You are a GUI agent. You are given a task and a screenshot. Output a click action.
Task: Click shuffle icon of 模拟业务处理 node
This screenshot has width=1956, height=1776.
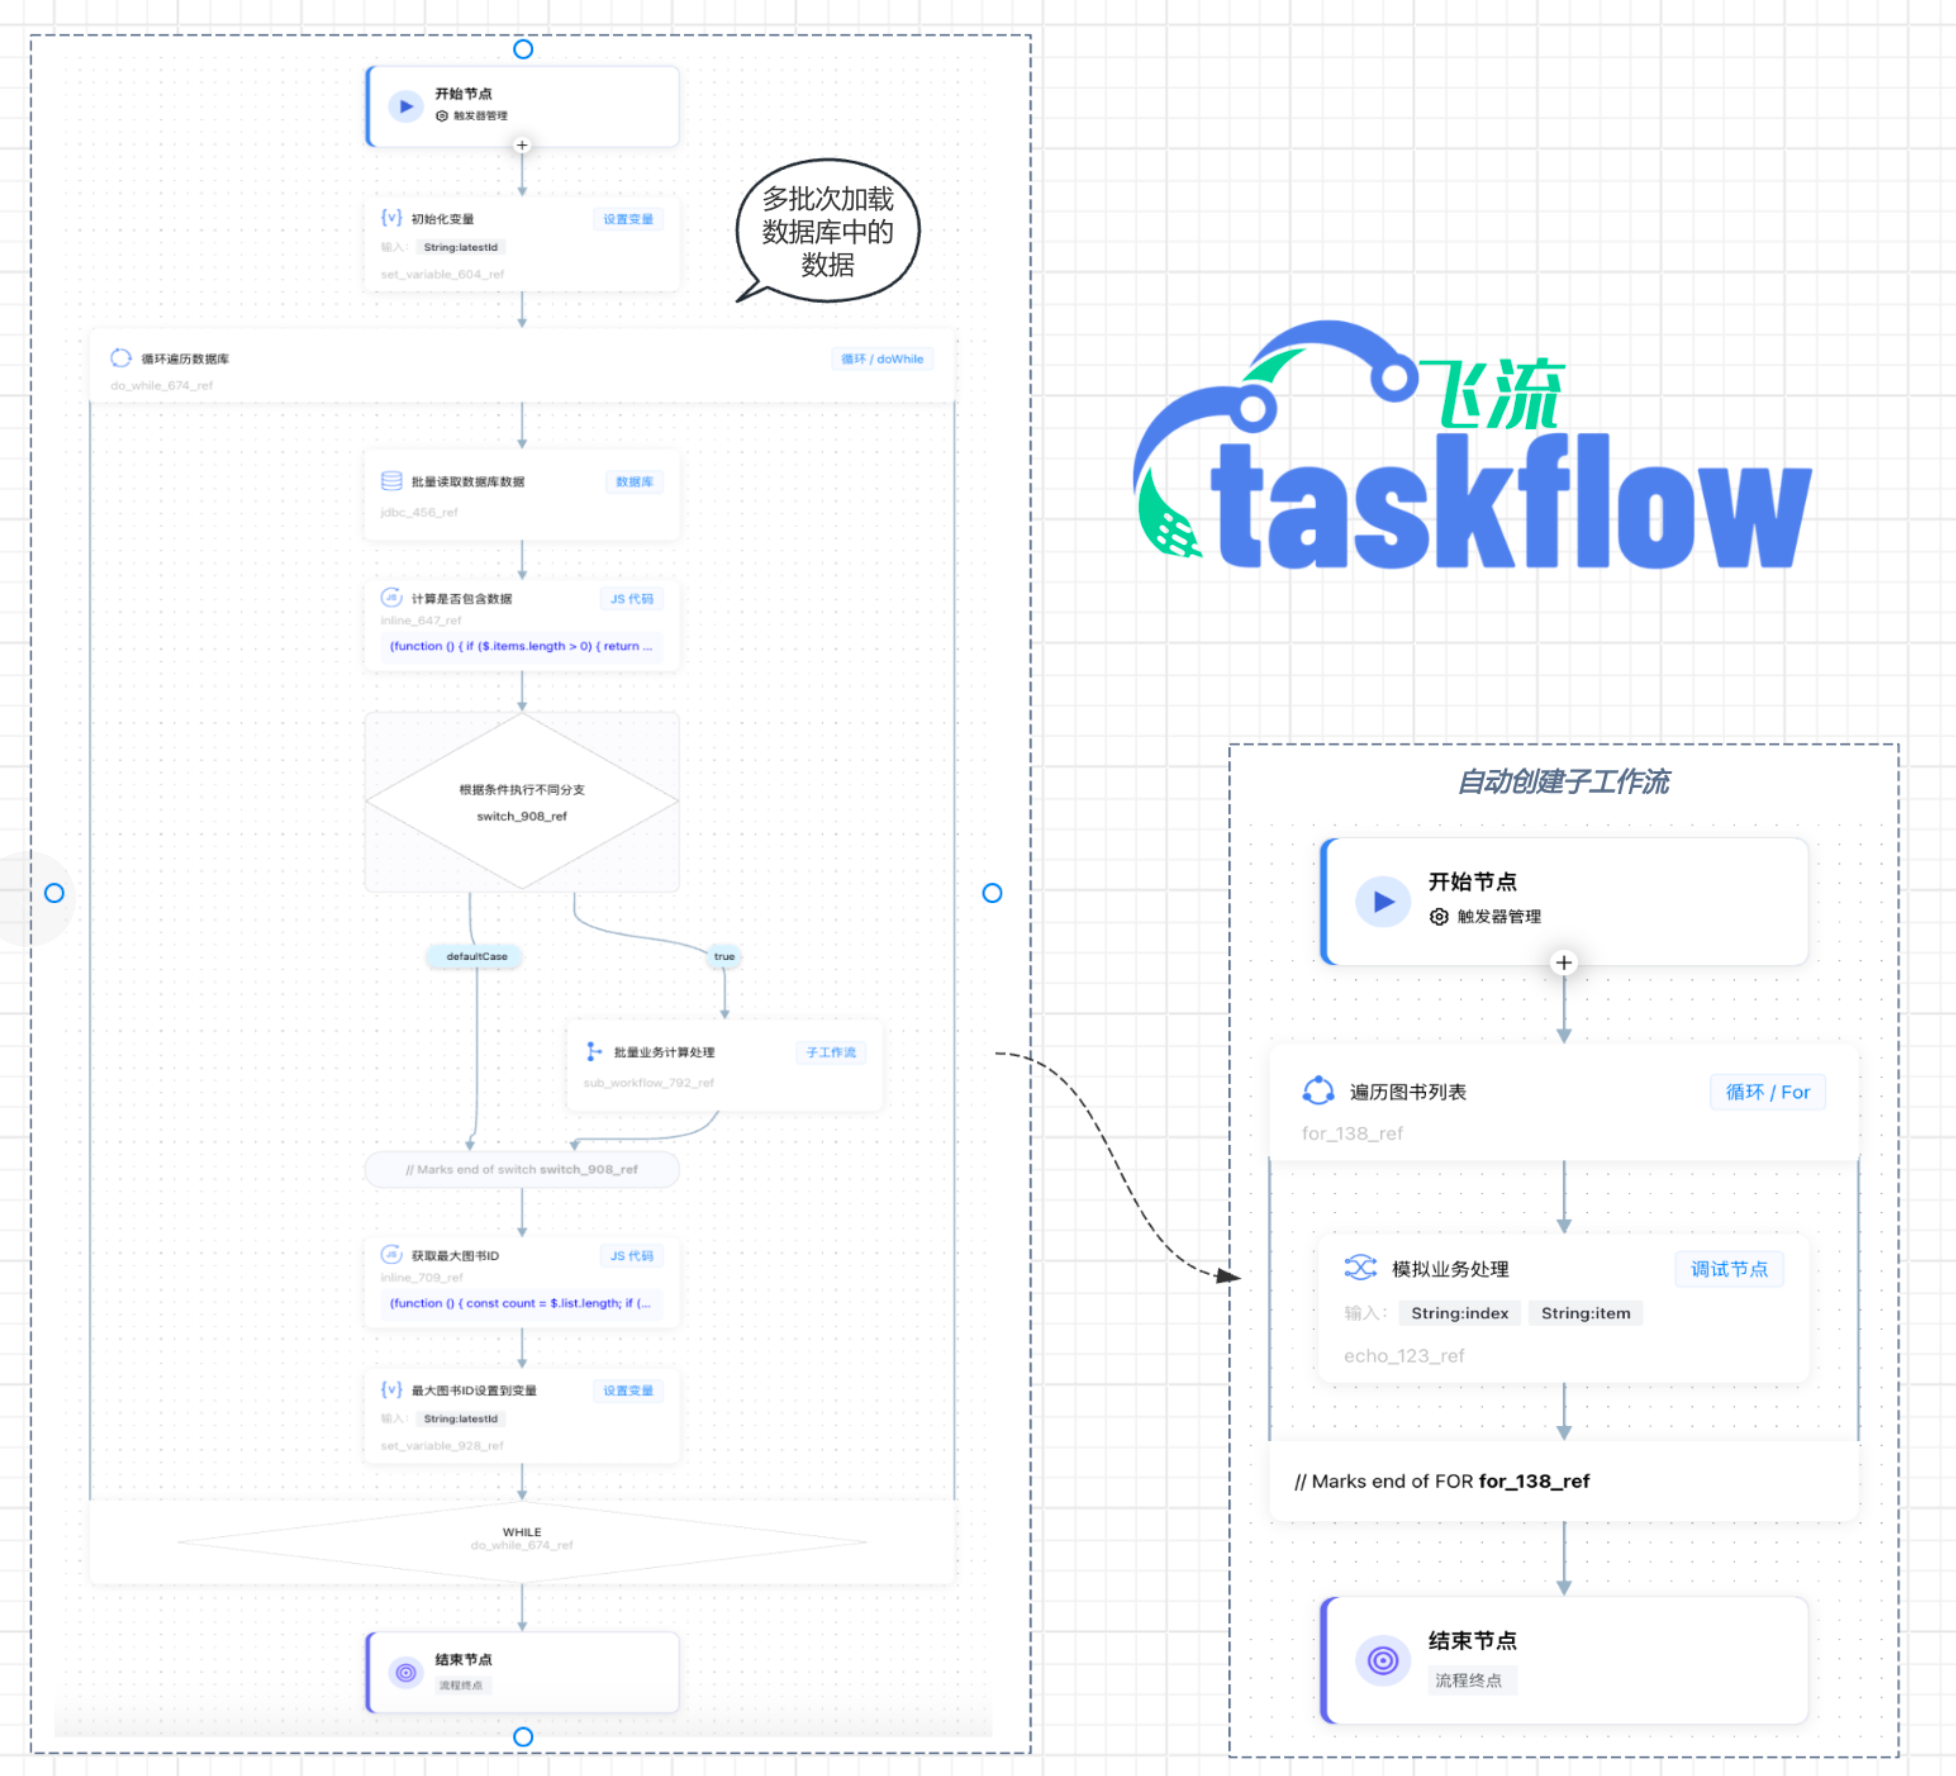[1360, 1268]
